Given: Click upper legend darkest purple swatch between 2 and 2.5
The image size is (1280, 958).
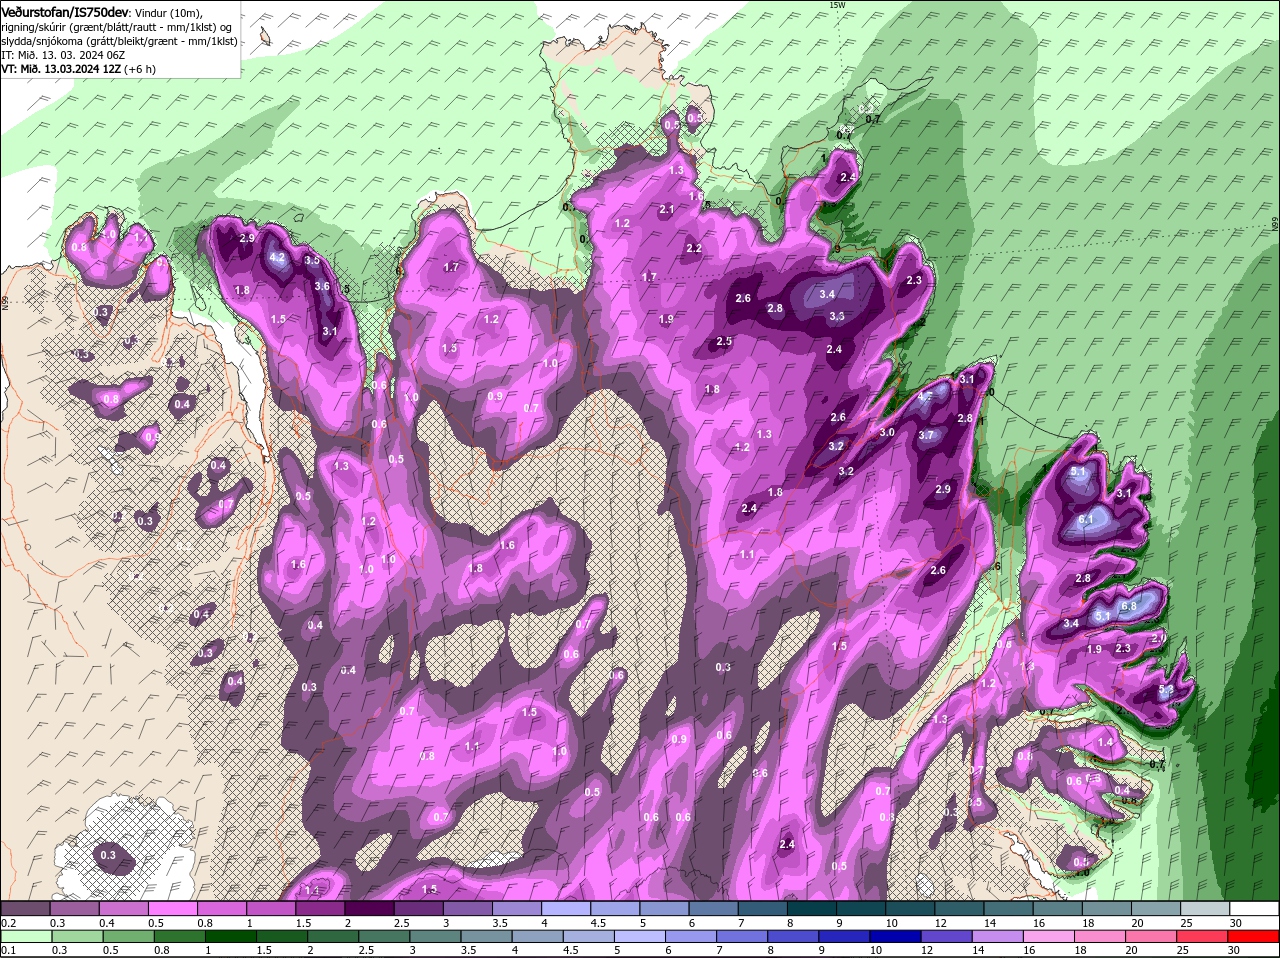Looking at the screenshot, I should click(x=368, y=908).
